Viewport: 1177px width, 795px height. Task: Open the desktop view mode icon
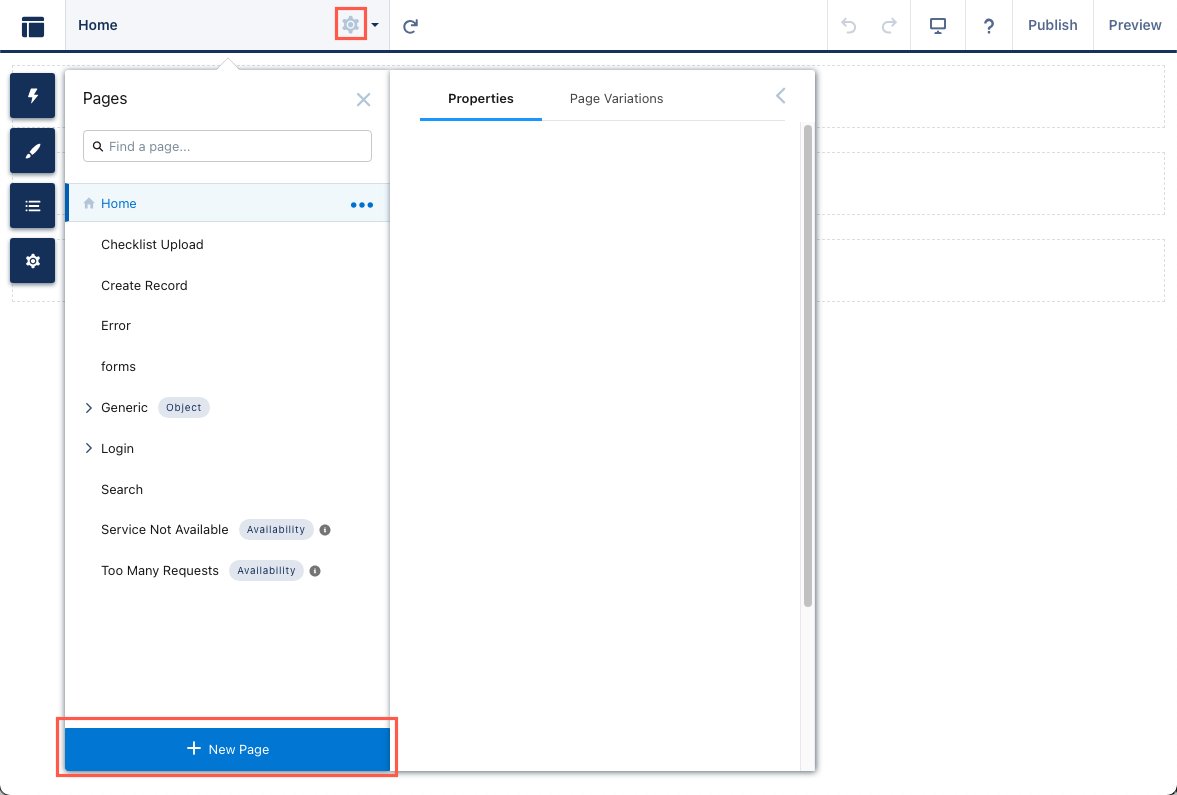pos(938,26)
